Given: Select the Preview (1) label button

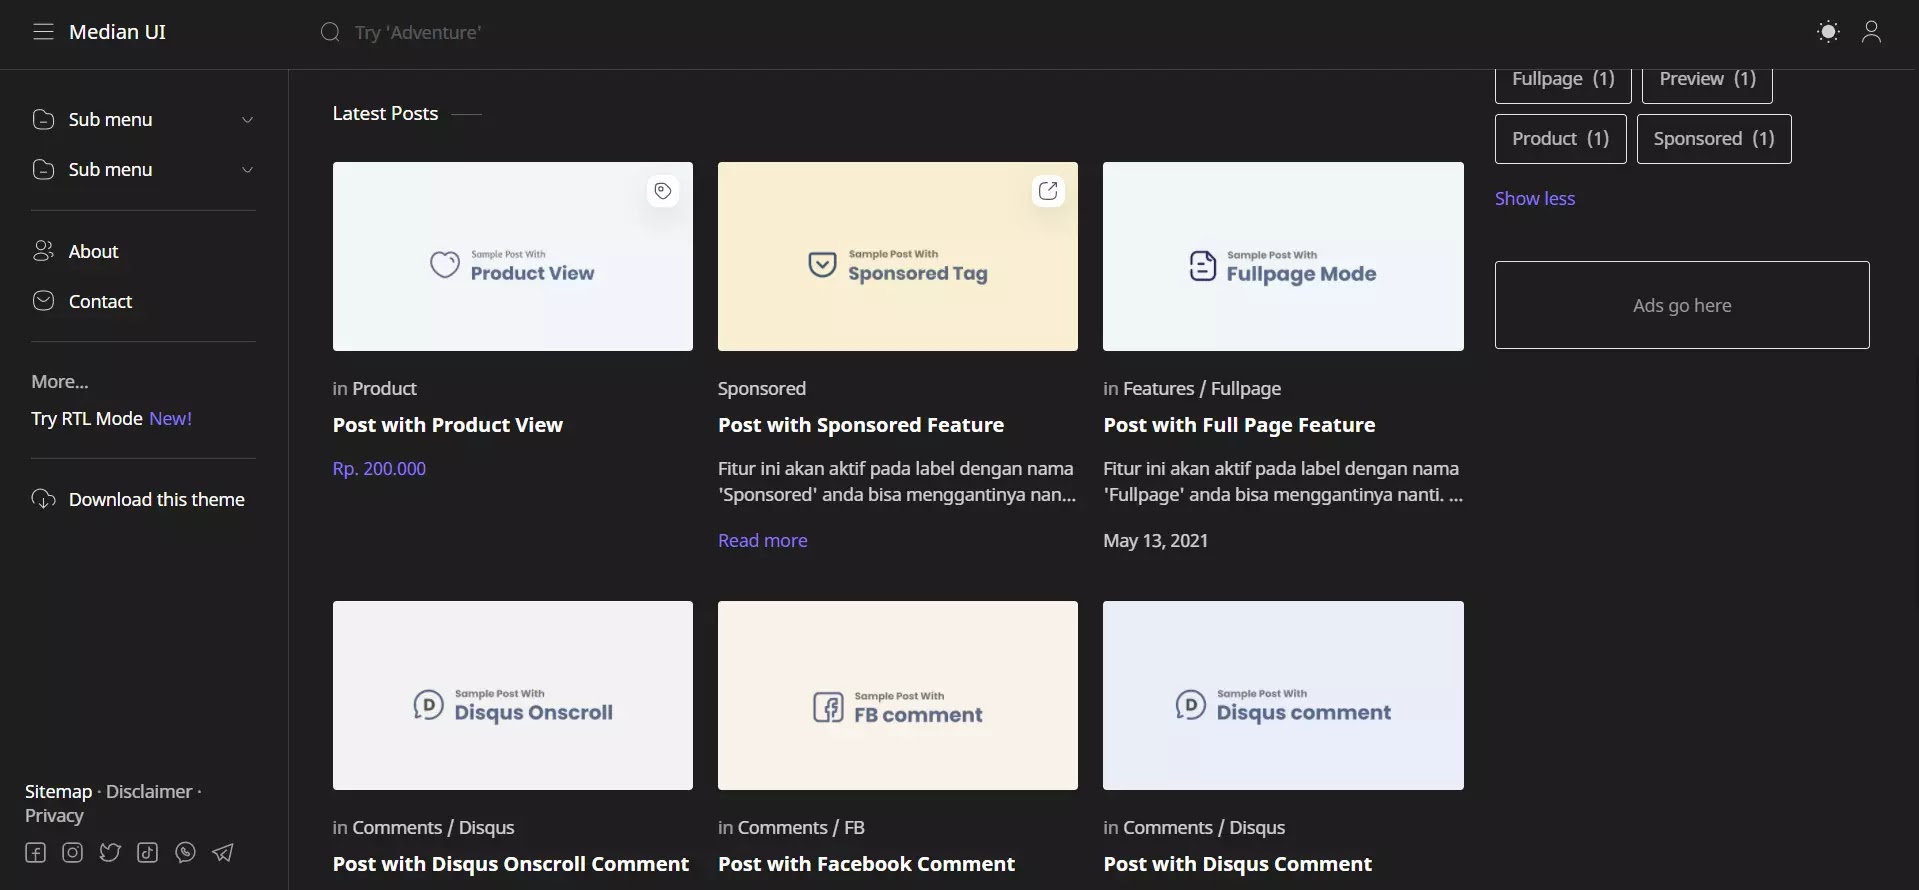Looking at the screenshot, I should point(1707,82).
